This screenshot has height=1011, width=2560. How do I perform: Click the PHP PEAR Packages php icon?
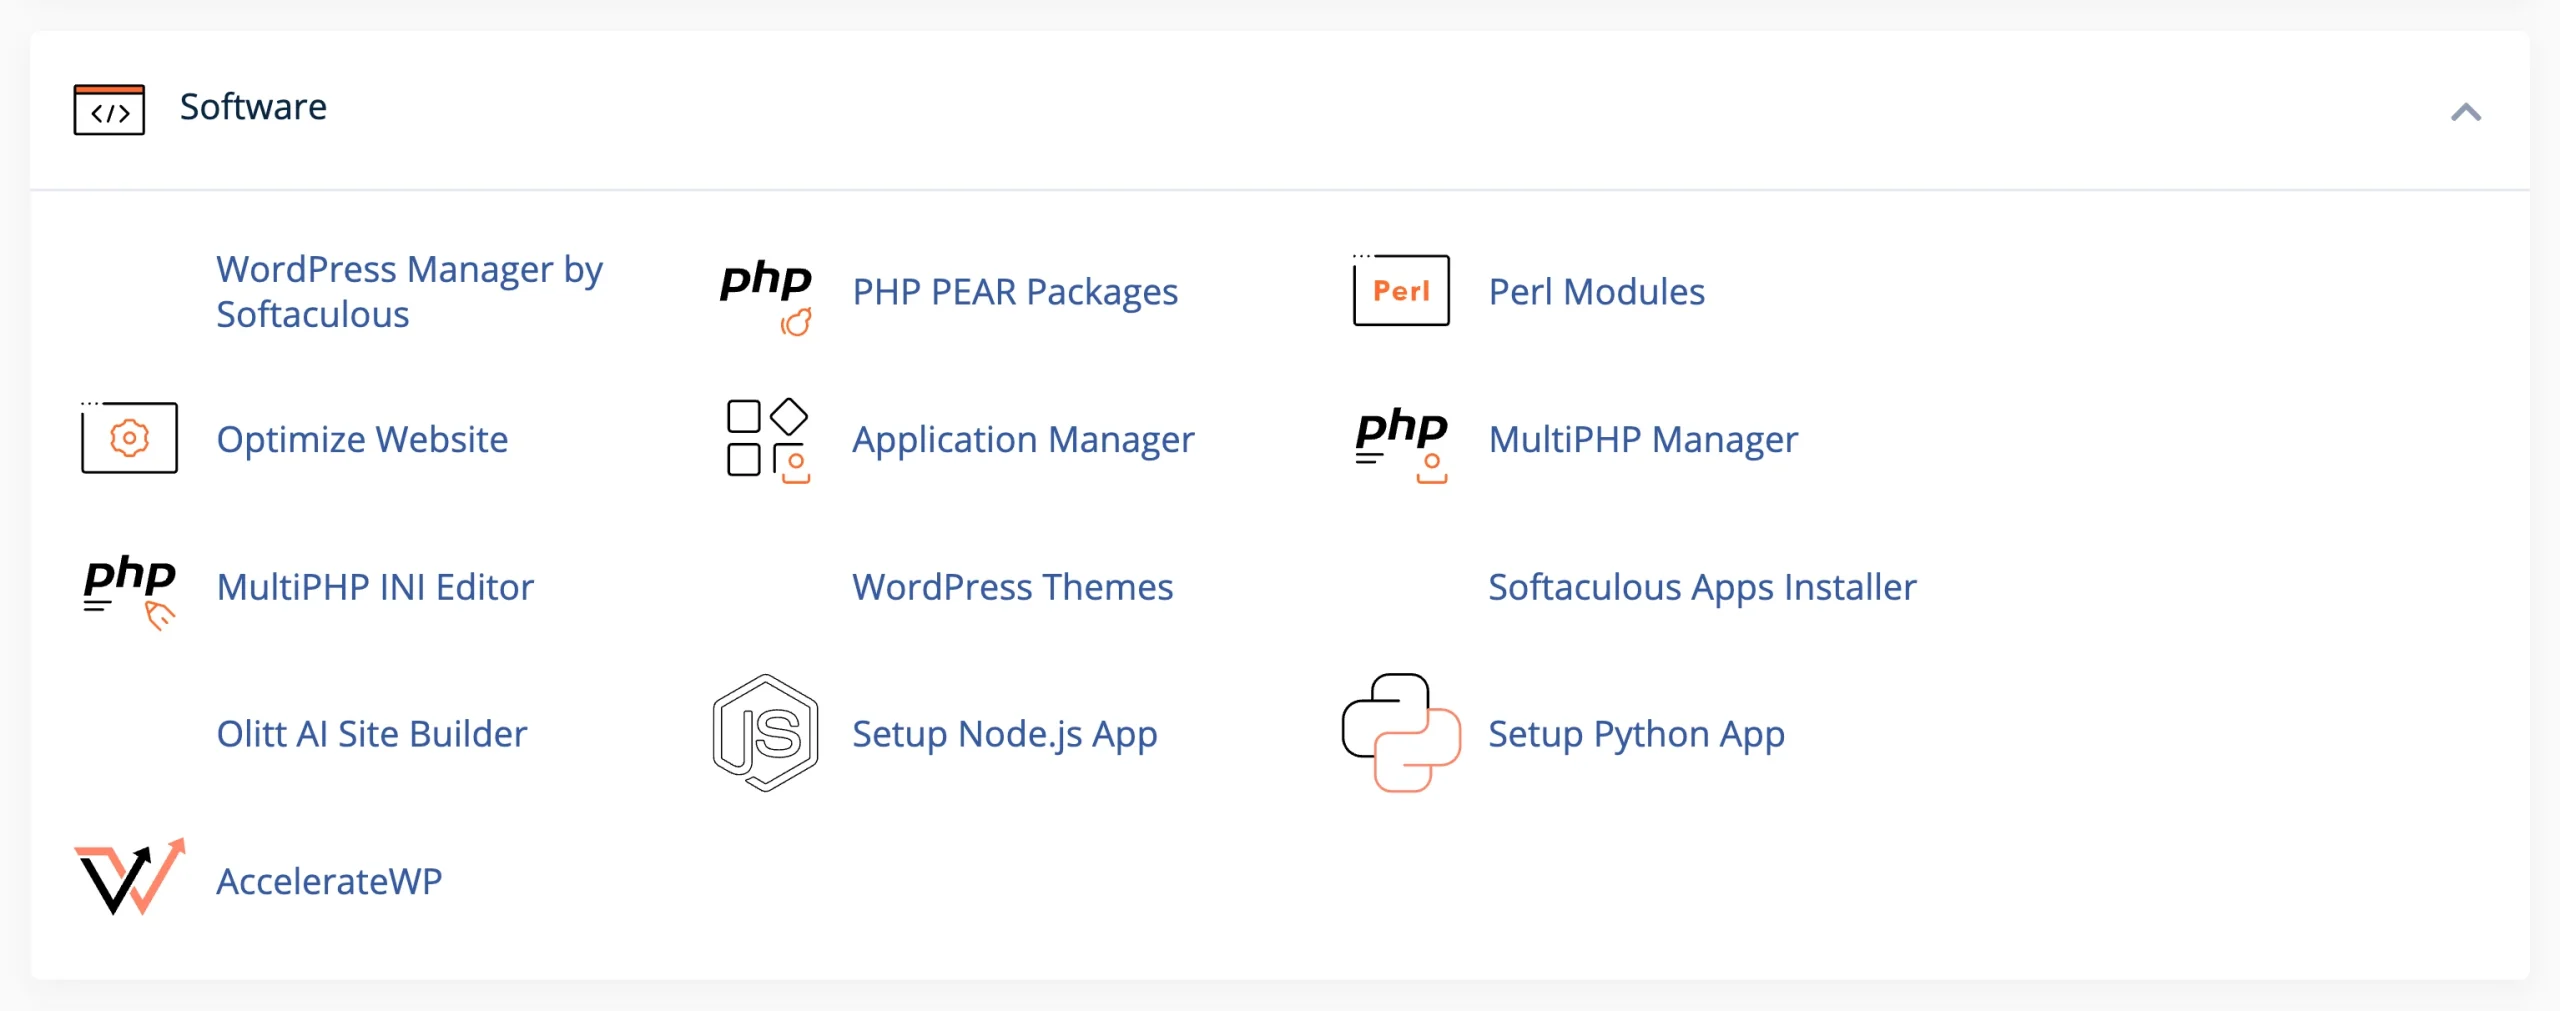click(x=766, y=296)
